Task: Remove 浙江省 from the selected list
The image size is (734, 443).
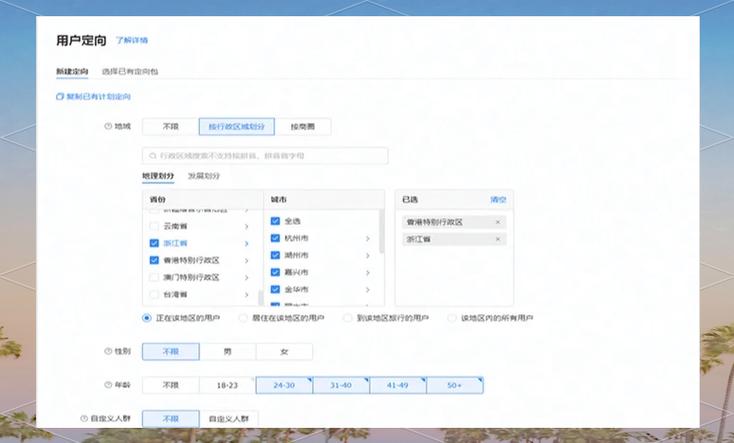Action: click(498, 239)
